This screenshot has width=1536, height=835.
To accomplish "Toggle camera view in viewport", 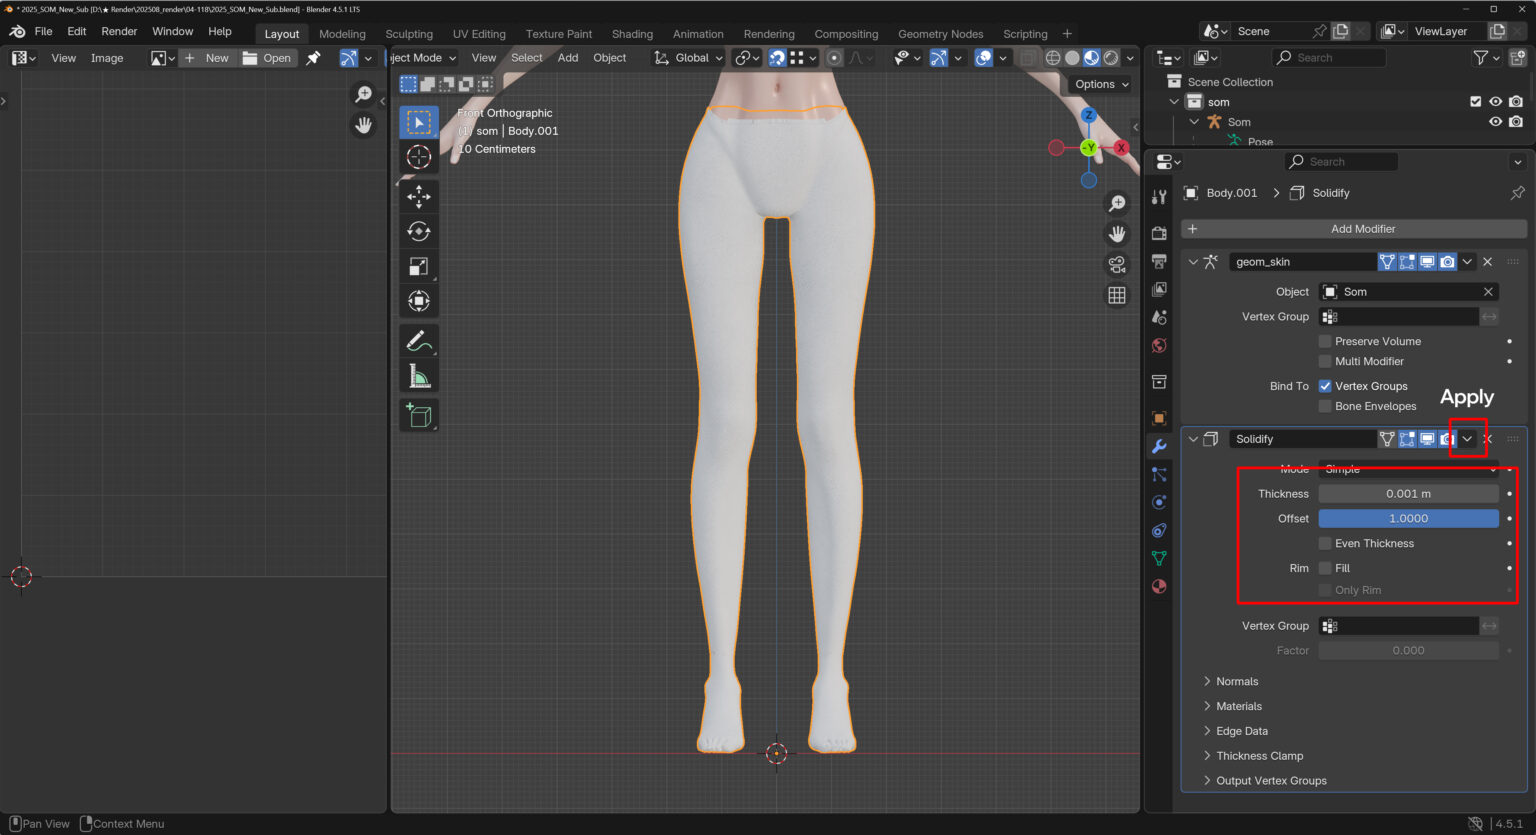I will [1117, 264].
